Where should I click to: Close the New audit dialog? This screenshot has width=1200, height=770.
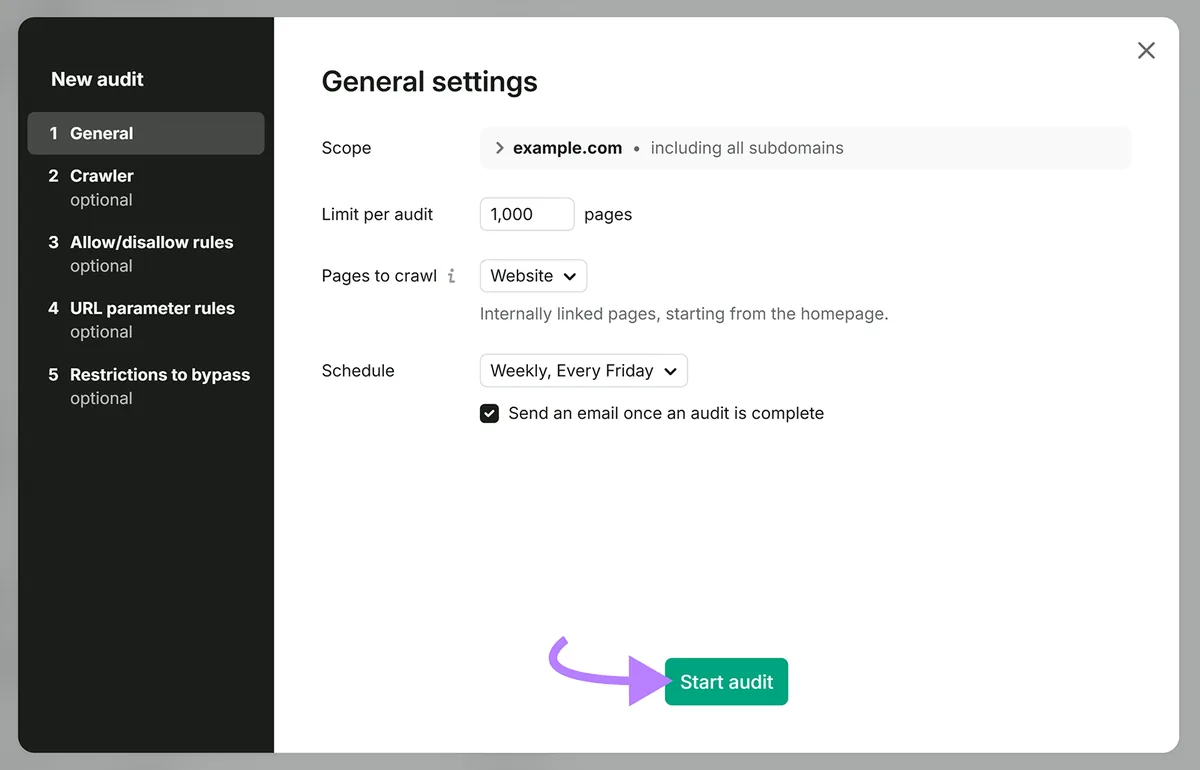point(1146,51)
